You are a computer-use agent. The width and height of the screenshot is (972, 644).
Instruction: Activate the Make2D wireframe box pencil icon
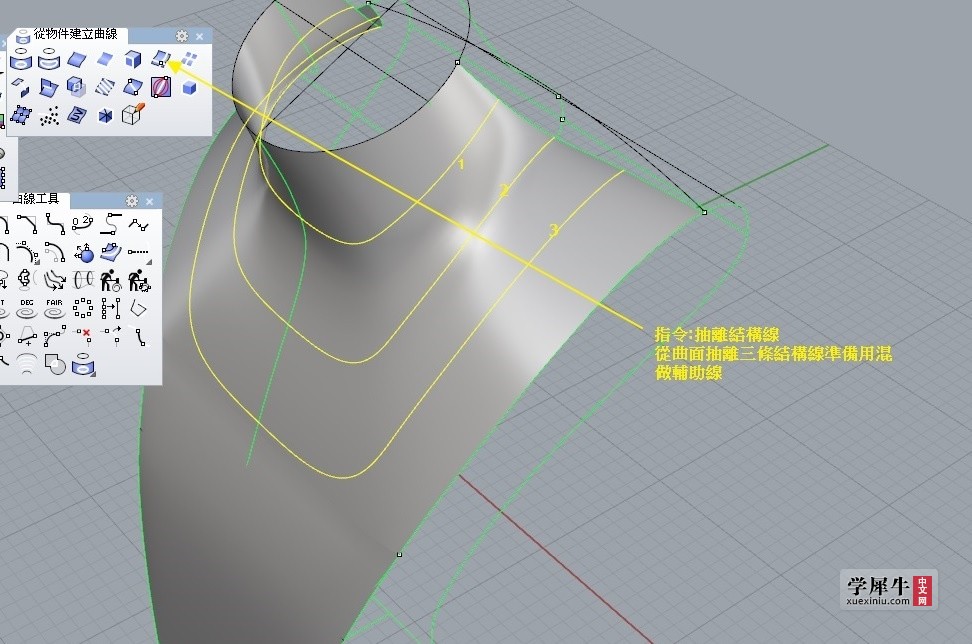point(133,115)
